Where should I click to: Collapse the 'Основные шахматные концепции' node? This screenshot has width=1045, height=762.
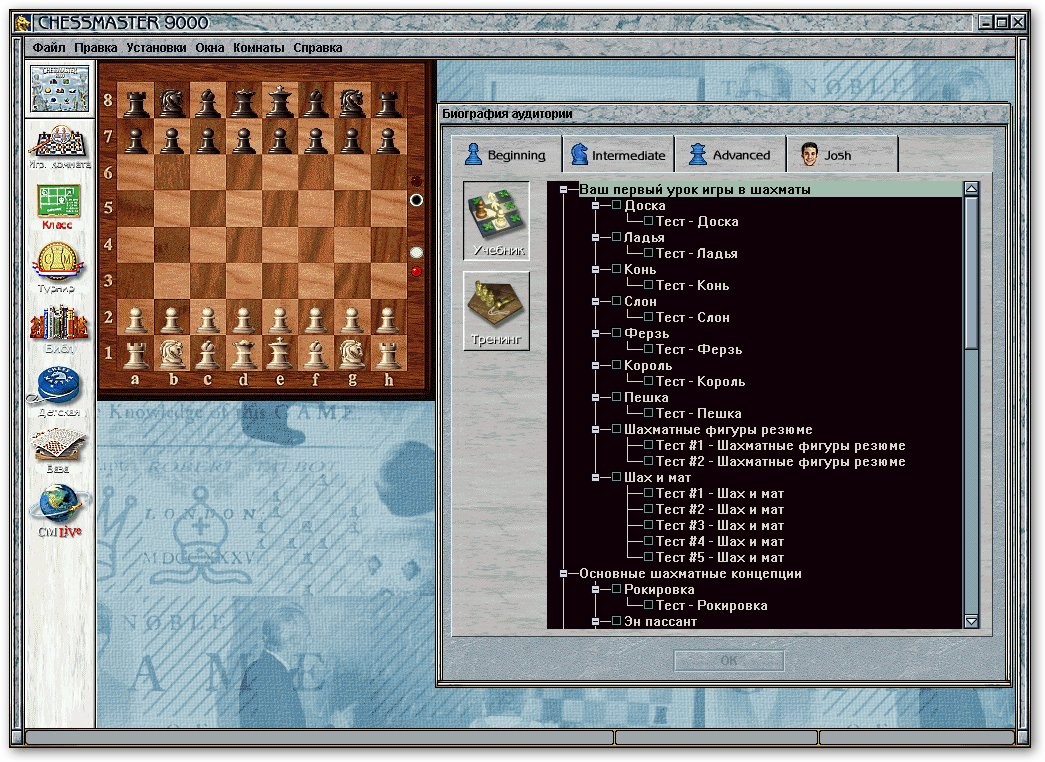[x=563, y=573]
